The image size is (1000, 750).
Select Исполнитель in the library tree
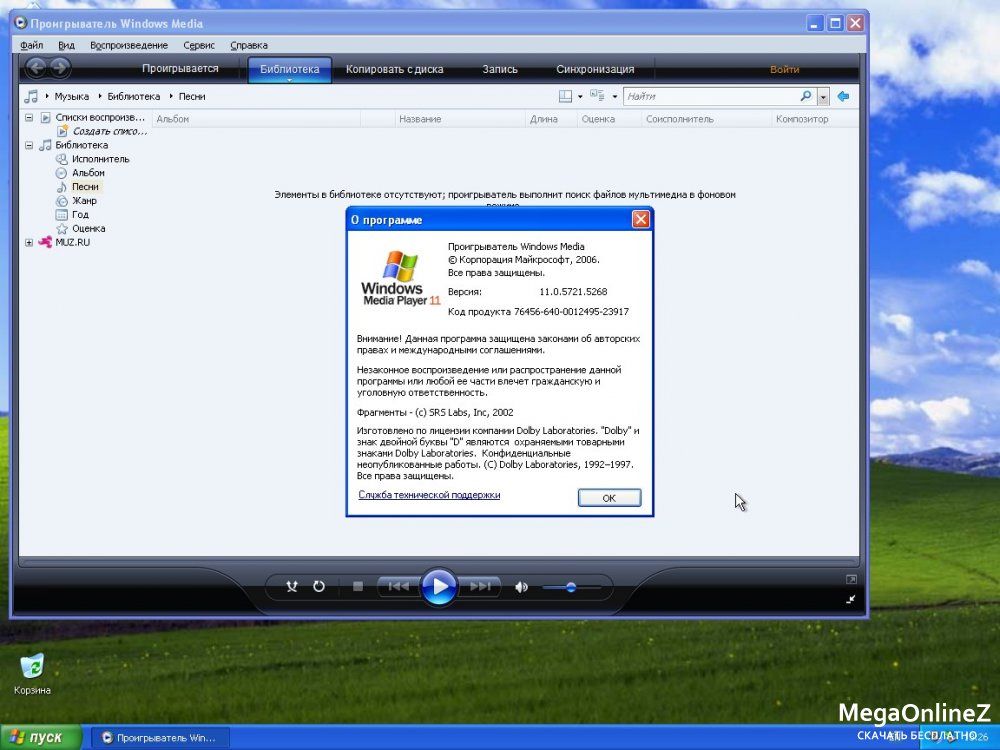(x=100, y=159)
